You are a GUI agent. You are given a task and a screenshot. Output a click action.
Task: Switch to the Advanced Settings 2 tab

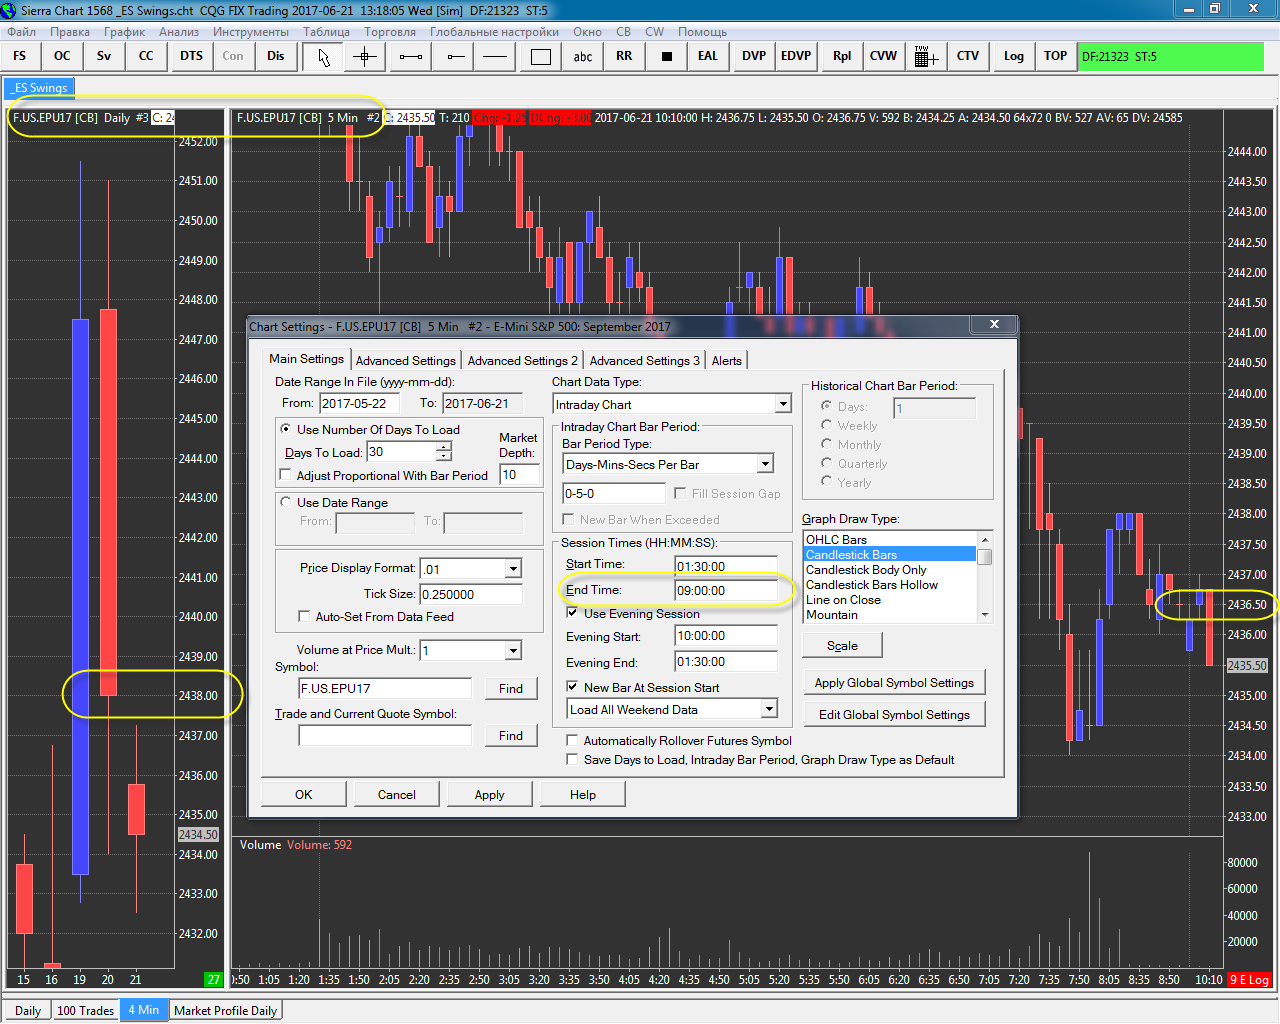pos(522,361)
